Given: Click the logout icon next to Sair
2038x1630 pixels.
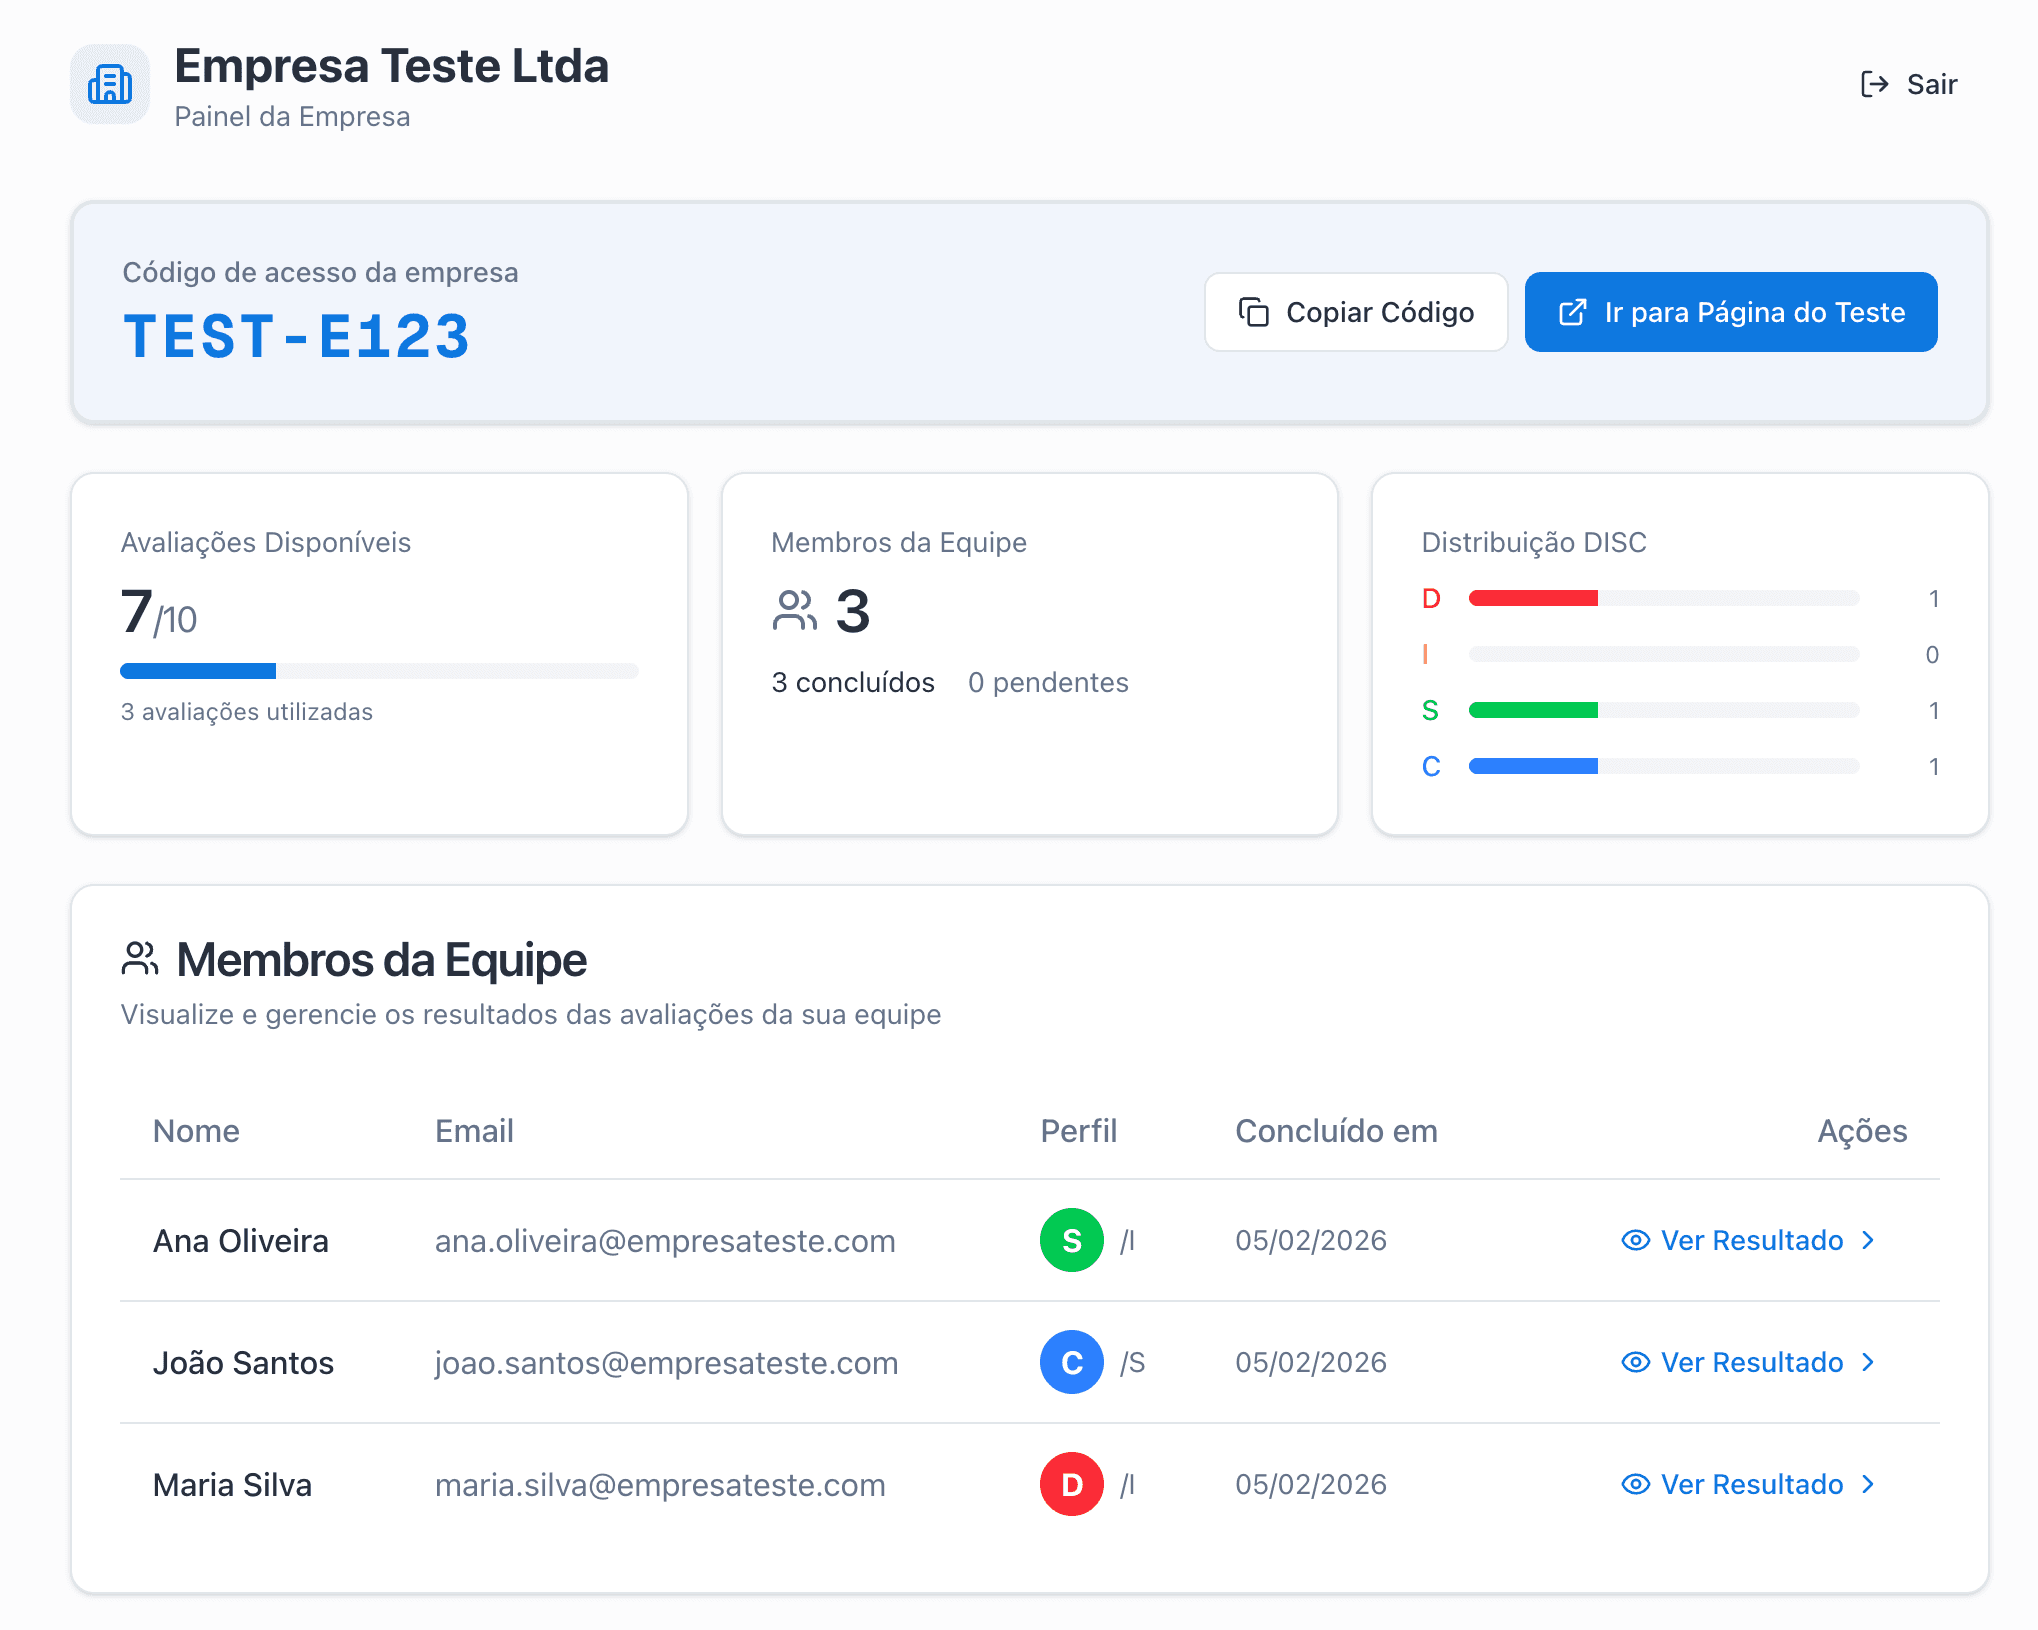Looking at the screenshot, I should (x=1875, y=84).
